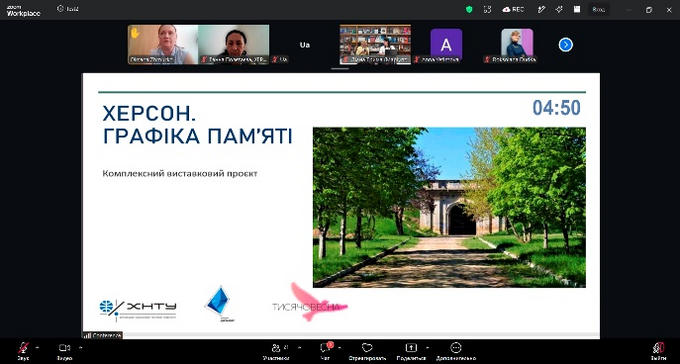This screenshot has width=680, height=364.
Task: Select the library room video thumbnail
Action: pyautogui.click(x=376, y=45)
